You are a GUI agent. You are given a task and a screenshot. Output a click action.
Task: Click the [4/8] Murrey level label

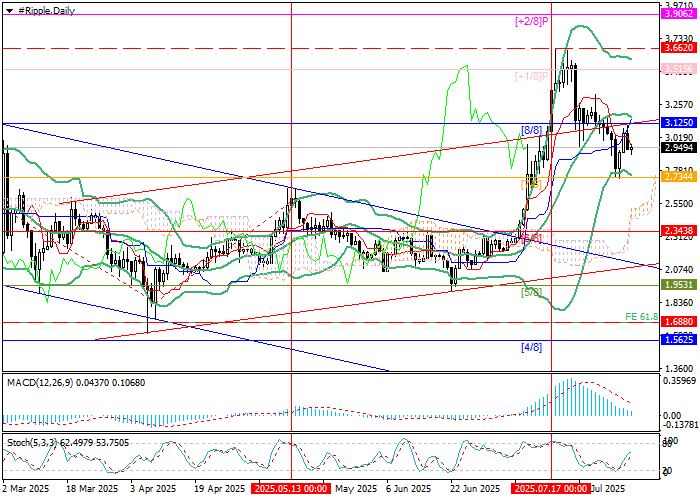531,347
